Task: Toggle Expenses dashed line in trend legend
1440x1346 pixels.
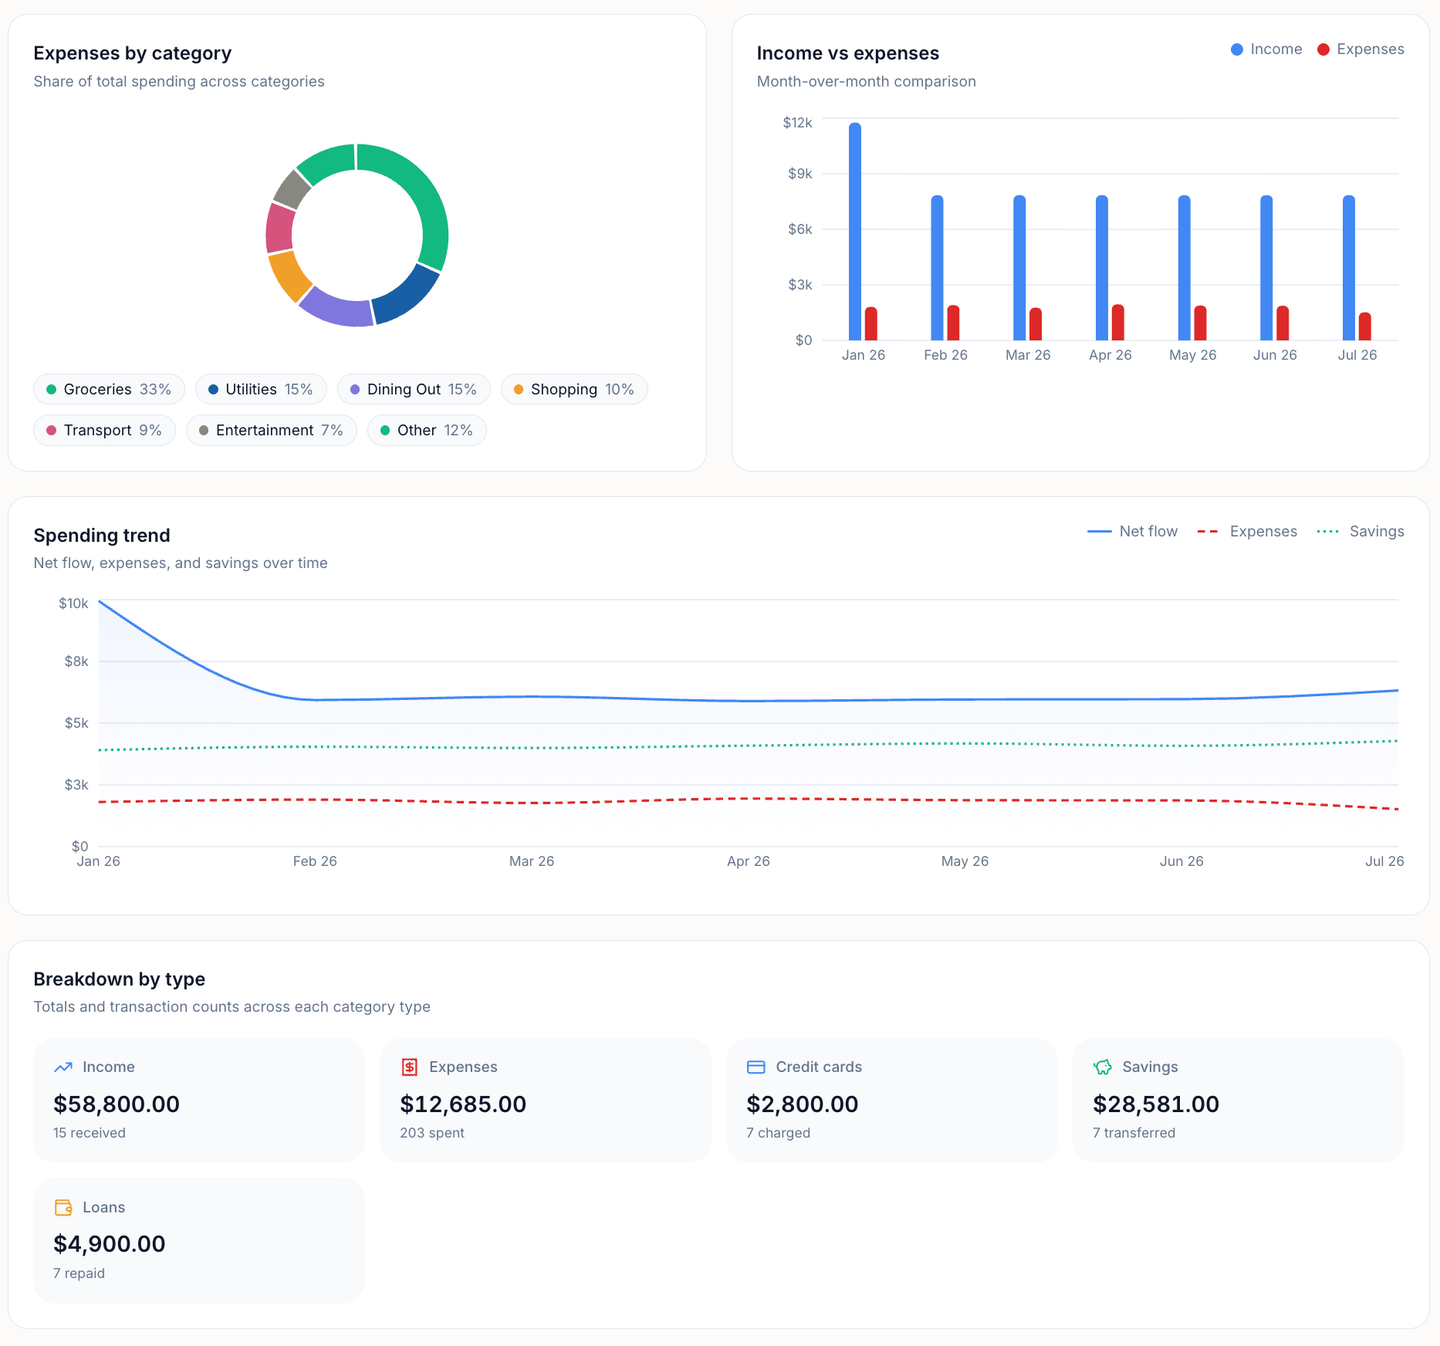Action: coord(1247,531)
